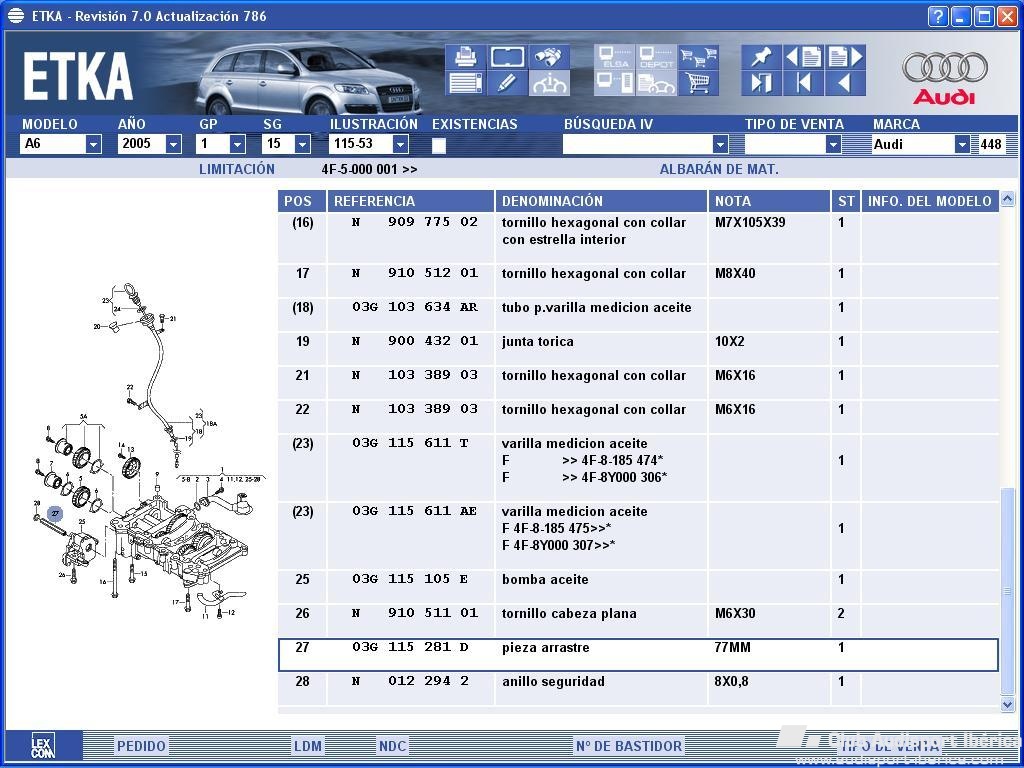Open the MARCA dropdown arrow
Image resolution: width=1024 pixels, height=768 pixels.
click(962, 144)
